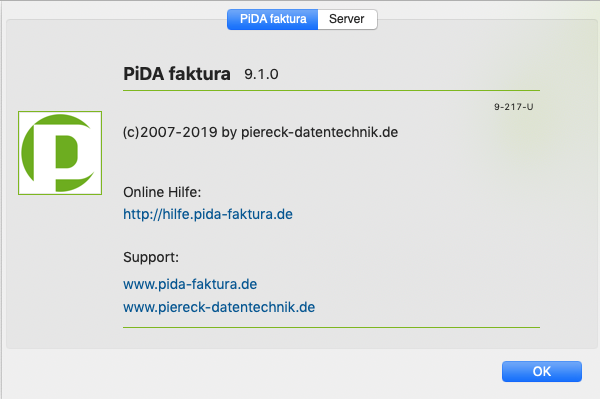Viewport: 600px width, 399px height.
Task: Click the Online Hilfe label
Action: pos(162,192)
